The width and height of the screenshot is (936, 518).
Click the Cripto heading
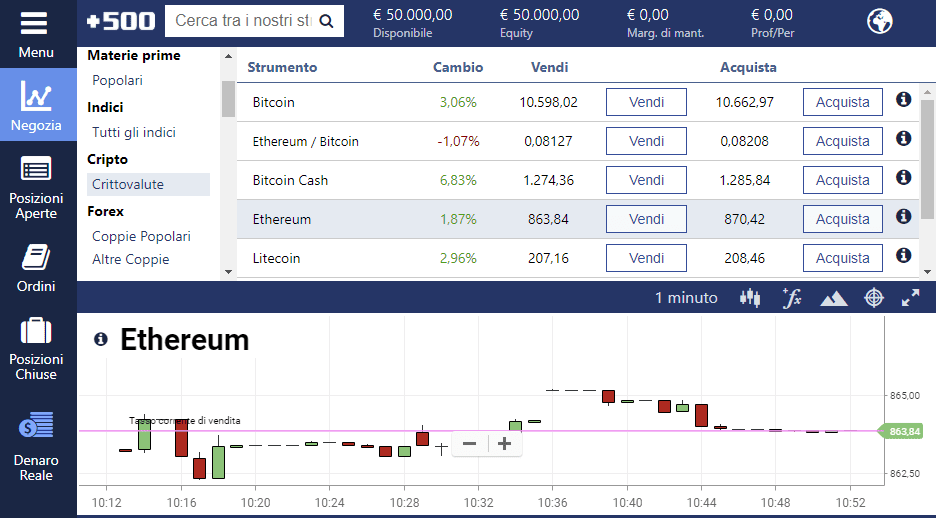point(107,159)
